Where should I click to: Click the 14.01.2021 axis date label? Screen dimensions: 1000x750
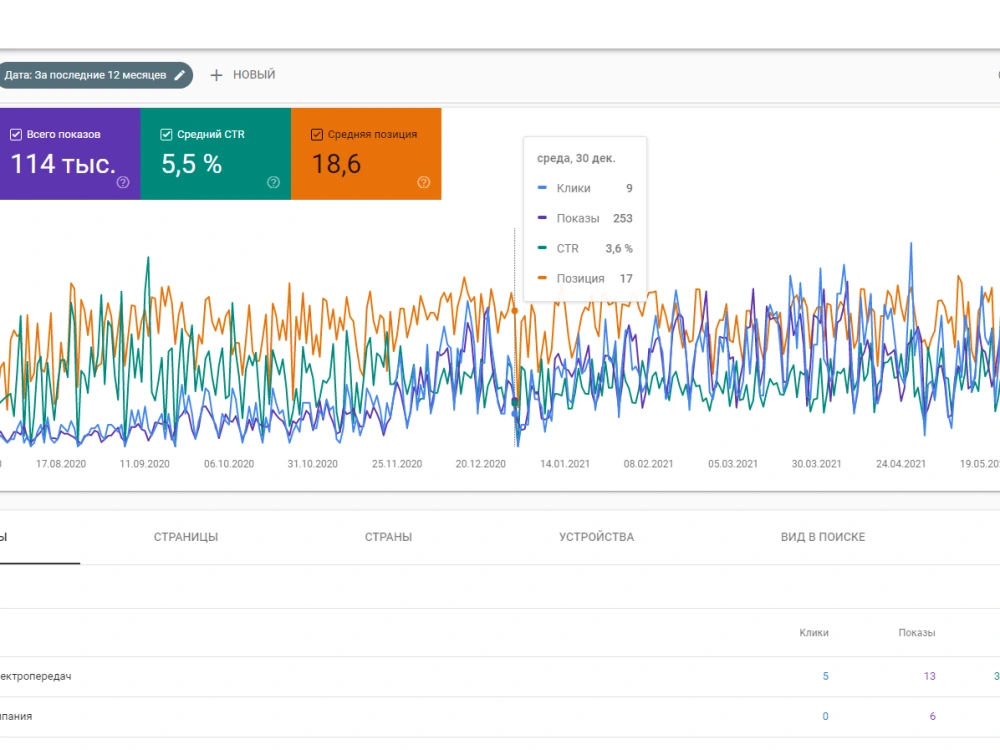point(565,464)
